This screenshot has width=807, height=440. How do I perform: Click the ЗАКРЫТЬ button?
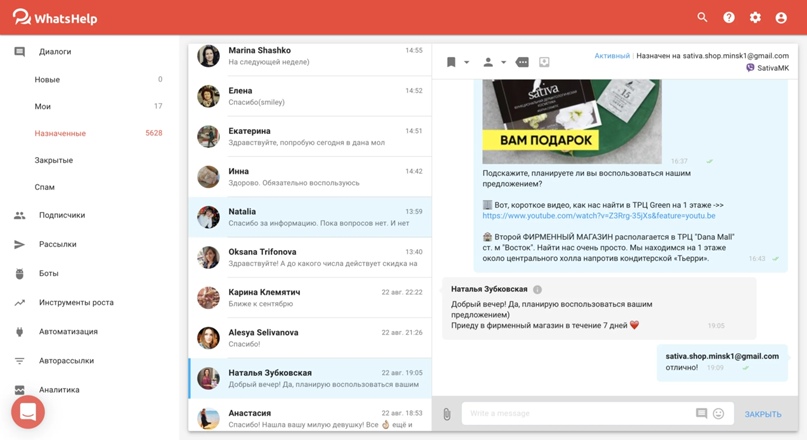coord(762,414)
